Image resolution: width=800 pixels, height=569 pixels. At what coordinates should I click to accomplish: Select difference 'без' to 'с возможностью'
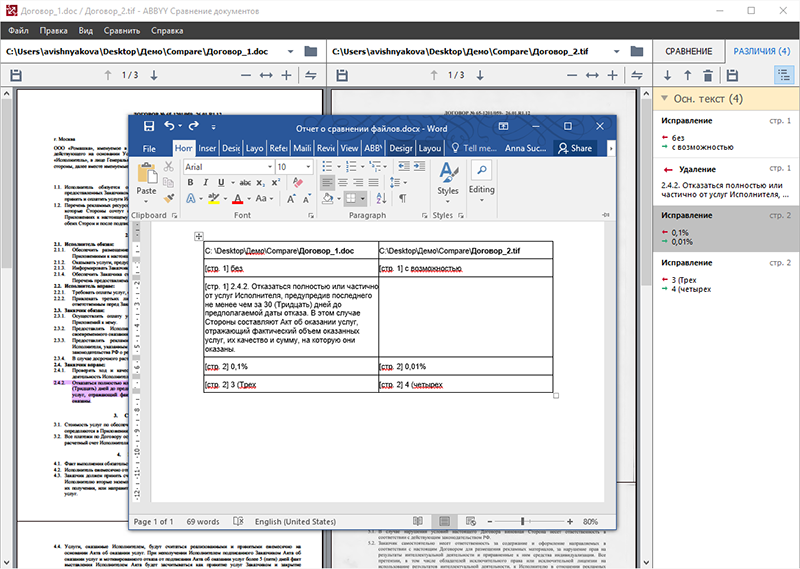click(x=726, y=135)
